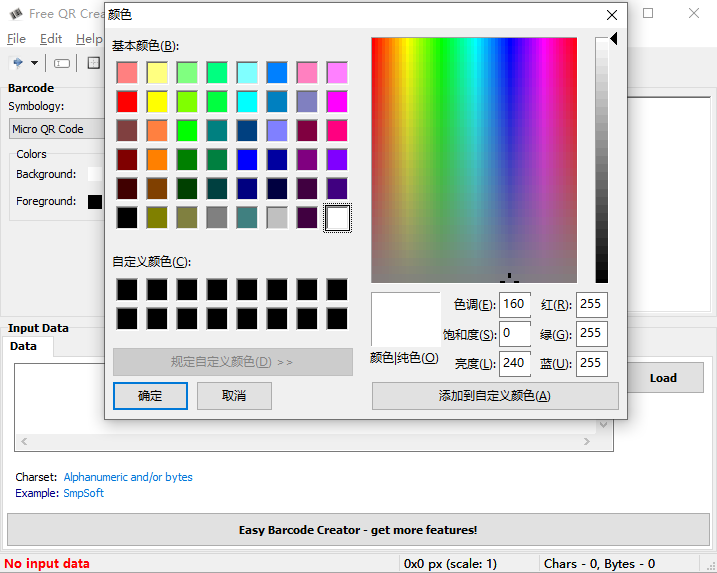Click the black Foreground color box
This screenshot has height=573, width=717.
coord(95,202)
